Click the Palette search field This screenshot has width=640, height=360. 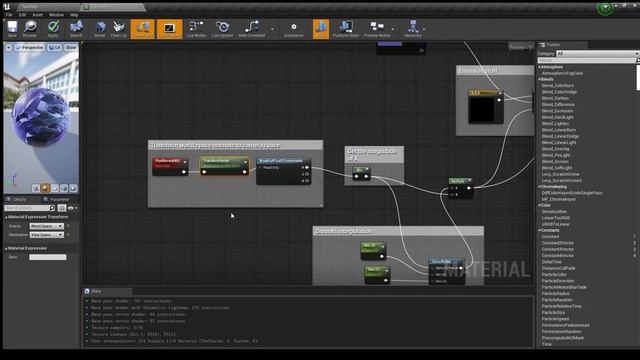click(587, 60)
